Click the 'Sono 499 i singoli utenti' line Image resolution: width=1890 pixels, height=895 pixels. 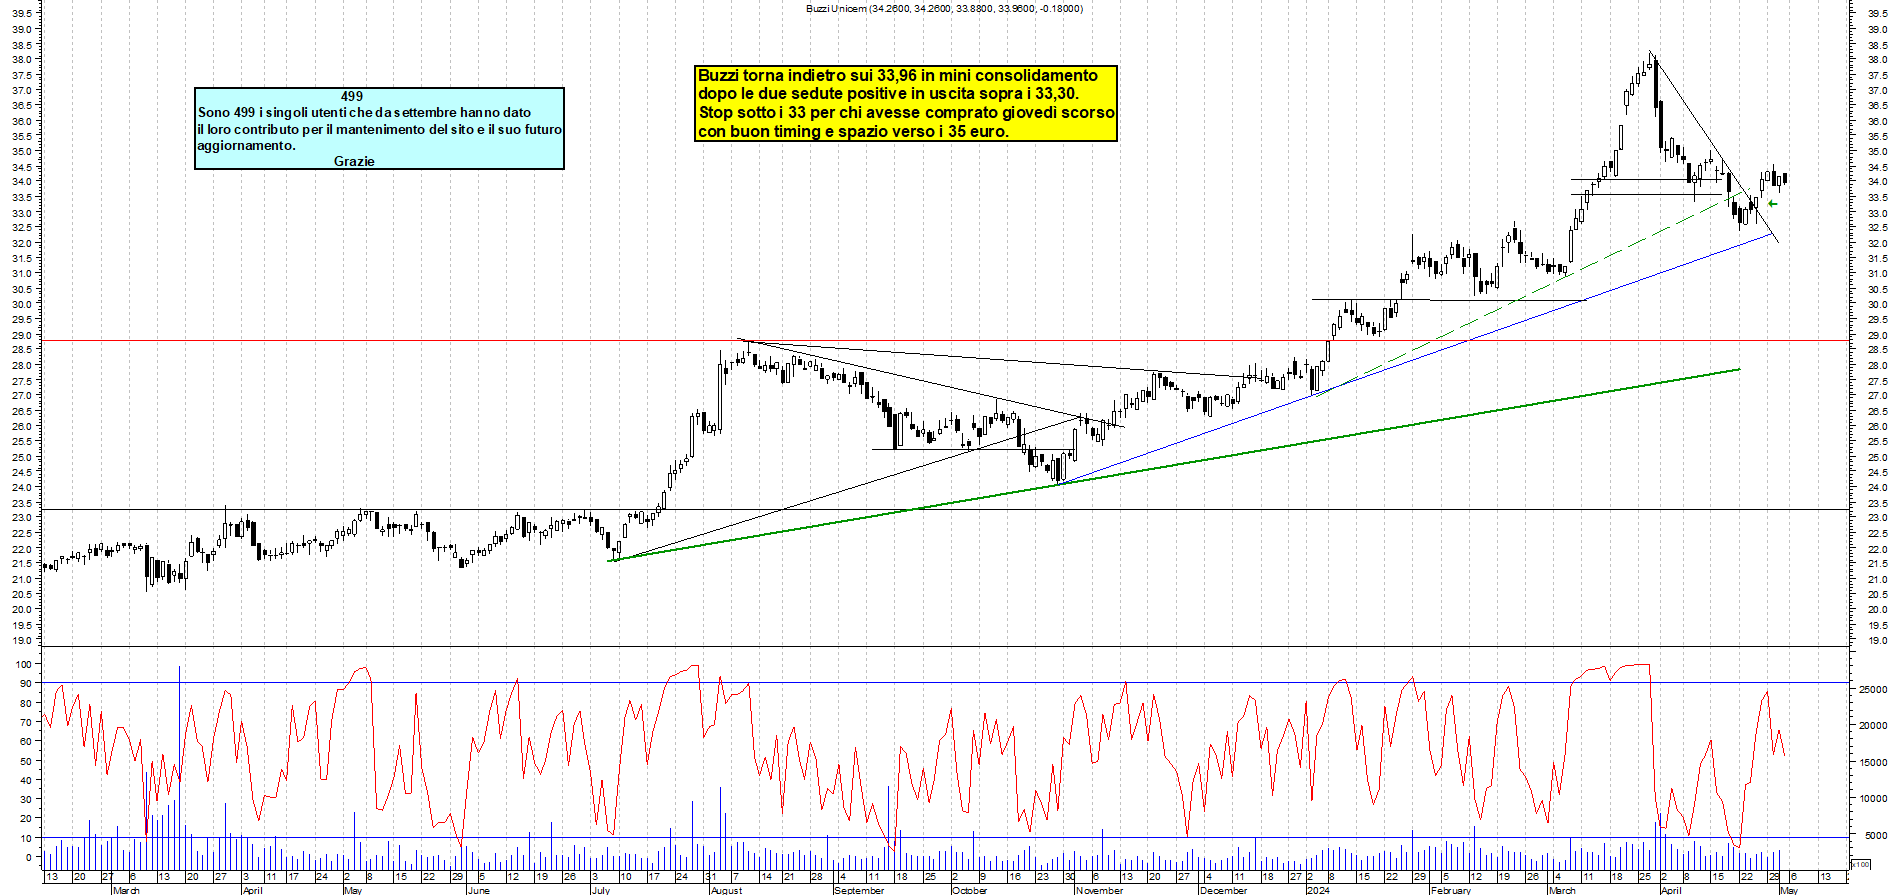click(x=364, y=113)
